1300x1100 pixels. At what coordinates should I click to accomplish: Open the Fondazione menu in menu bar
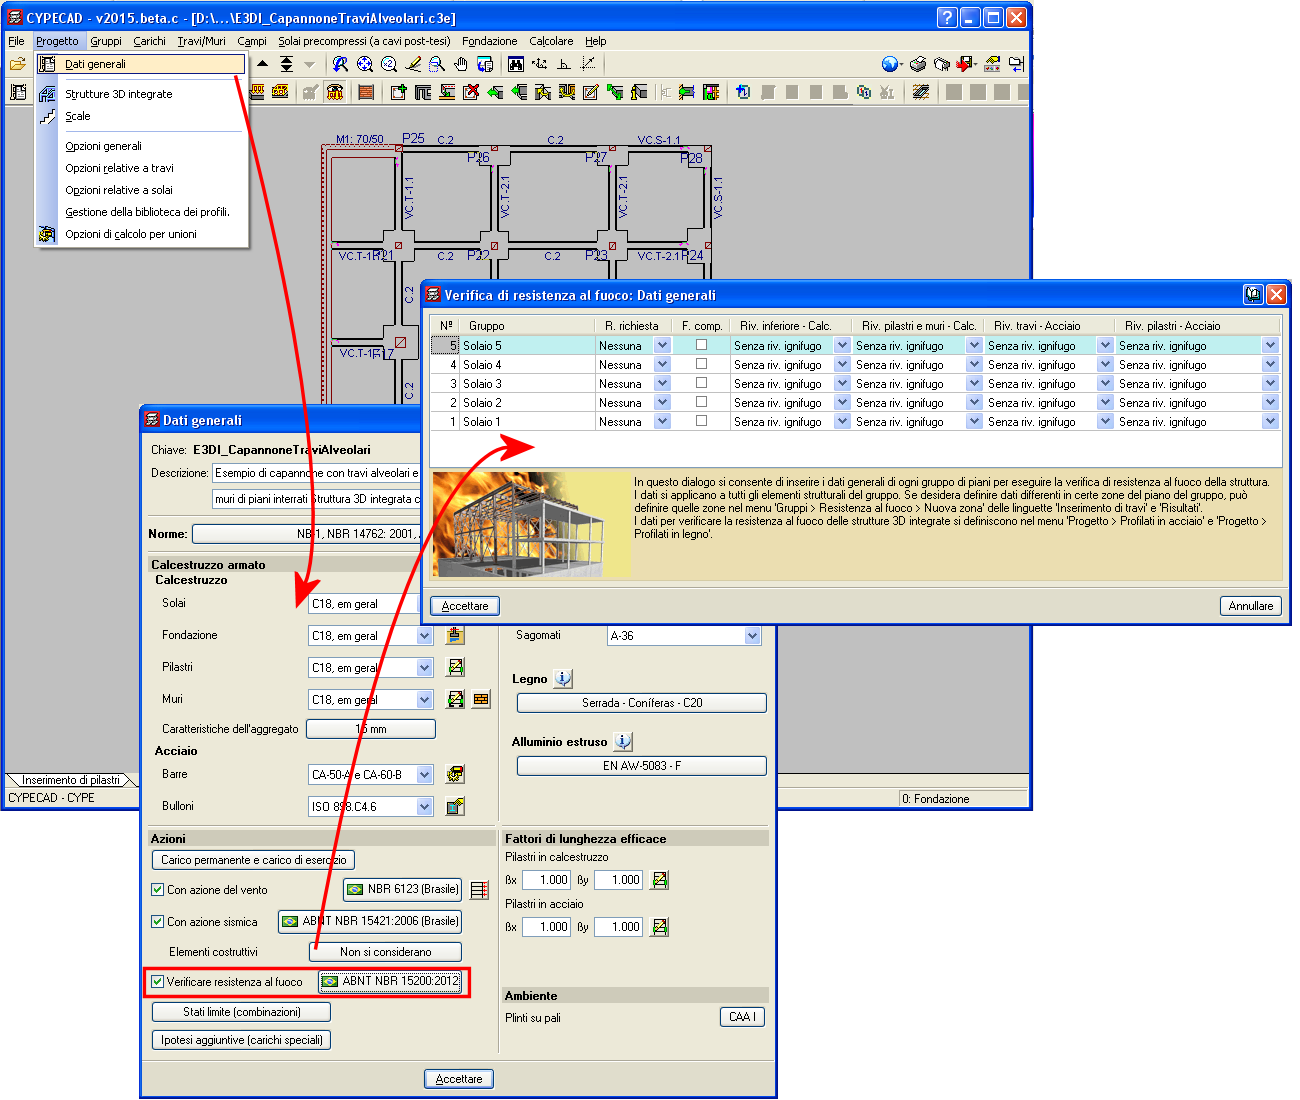490,41
